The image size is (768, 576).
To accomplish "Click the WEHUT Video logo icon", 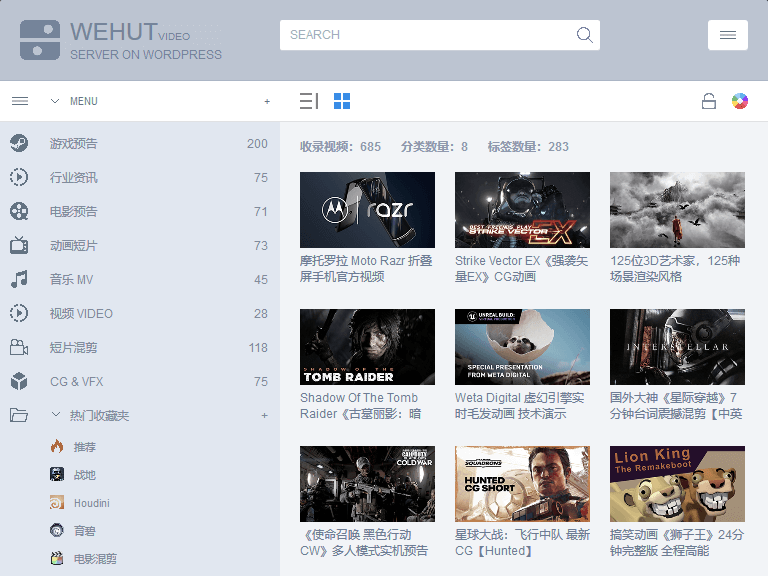I will 40,40.
